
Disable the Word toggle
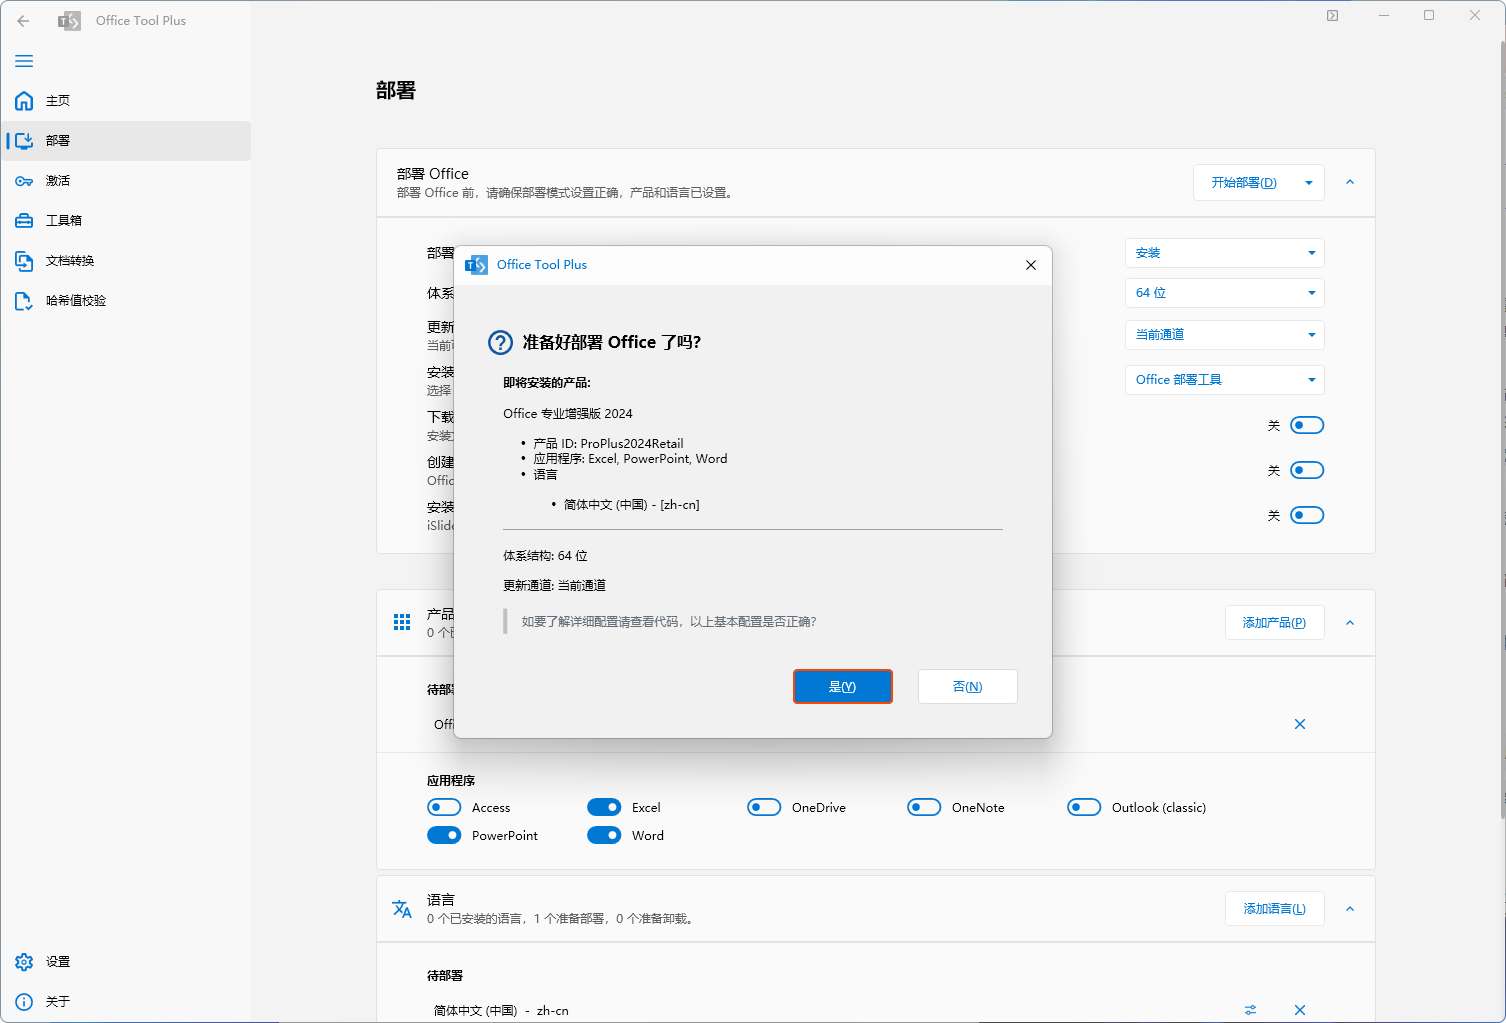[604, 836]
